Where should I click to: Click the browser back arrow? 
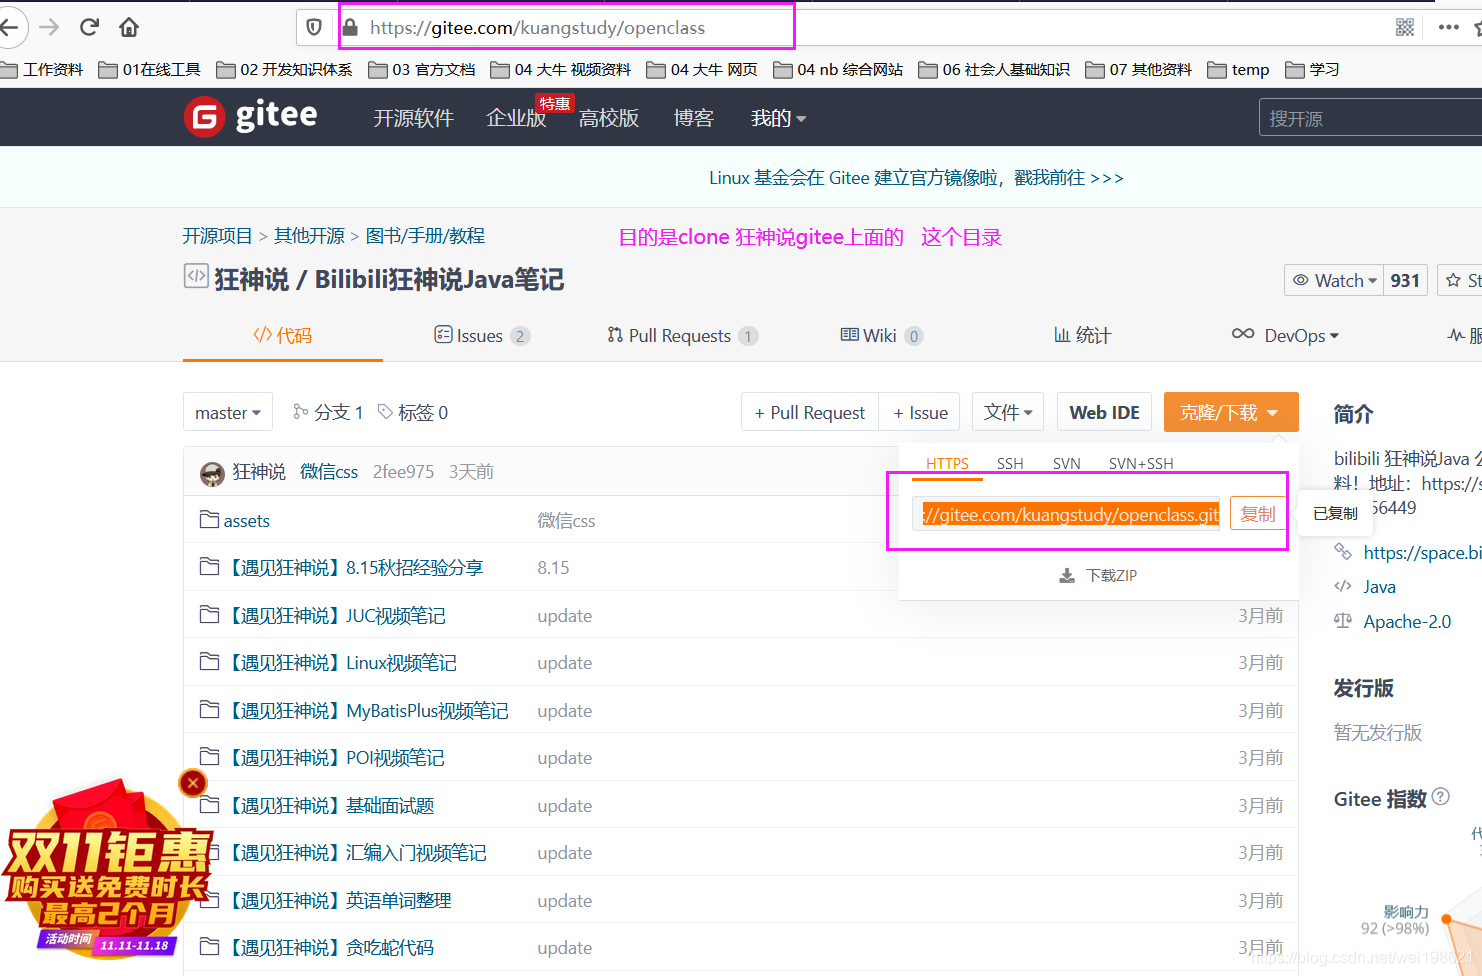coord(9,27)
